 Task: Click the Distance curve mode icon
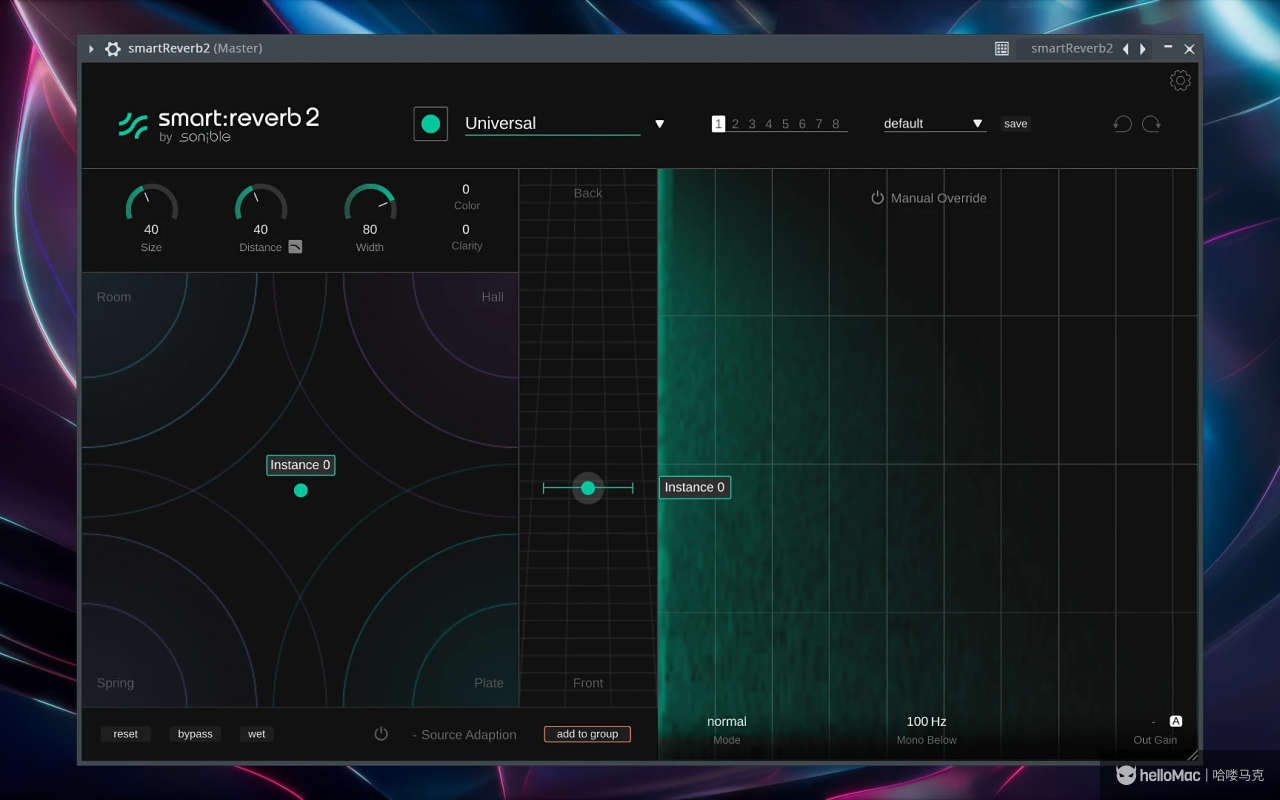pyautogui.click(x=295, y=247)
